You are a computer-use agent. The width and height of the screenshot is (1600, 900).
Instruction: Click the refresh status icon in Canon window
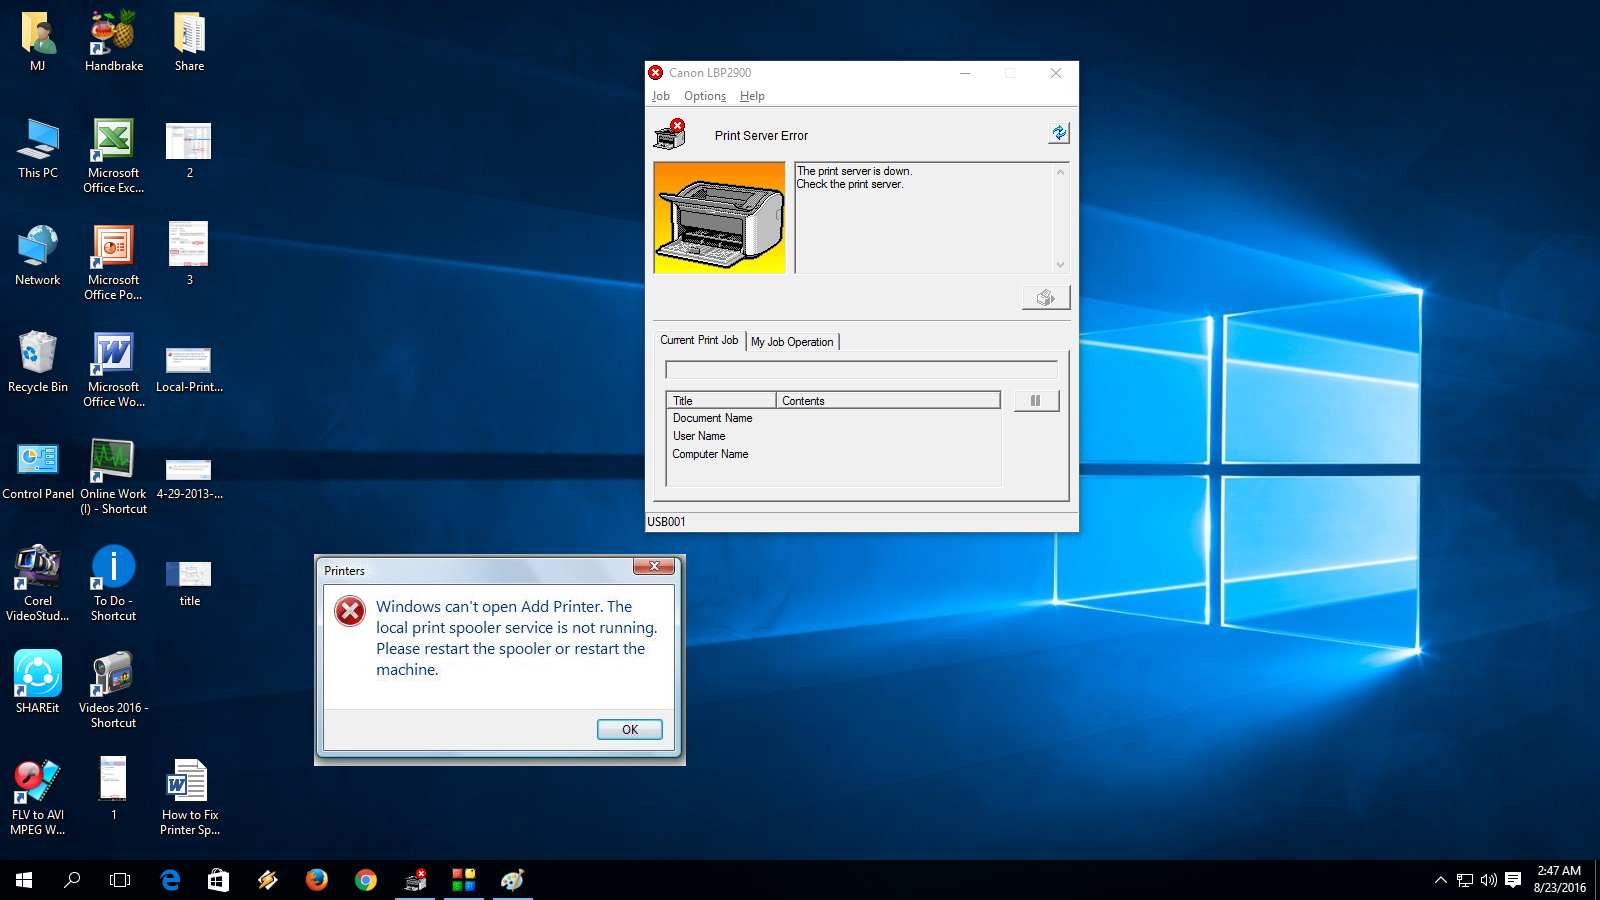tap(1058, 133)
